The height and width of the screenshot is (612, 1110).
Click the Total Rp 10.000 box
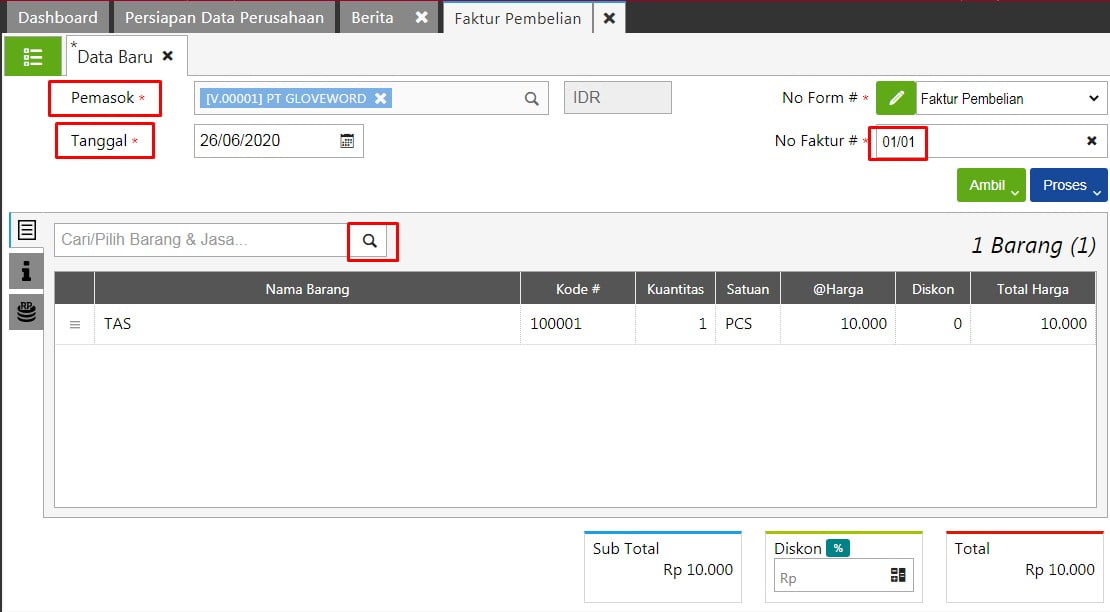1024,567
